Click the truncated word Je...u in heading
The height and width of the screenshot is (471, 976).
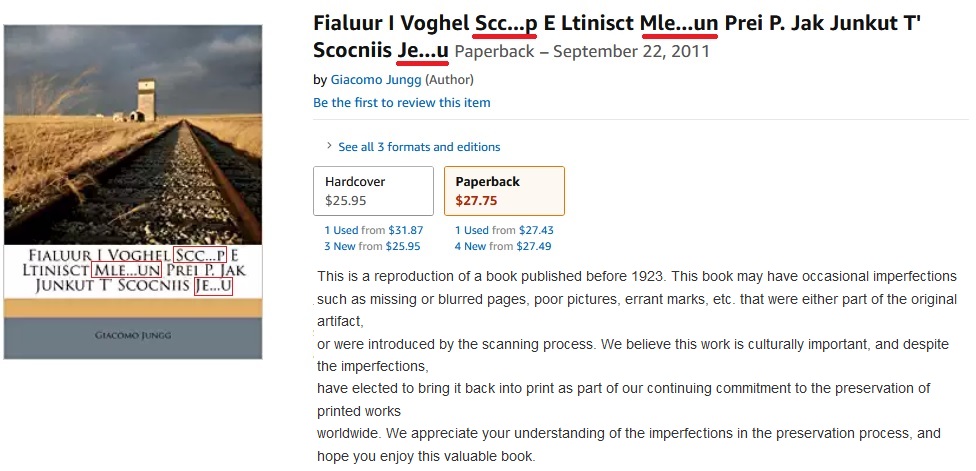tap(422, 50)
